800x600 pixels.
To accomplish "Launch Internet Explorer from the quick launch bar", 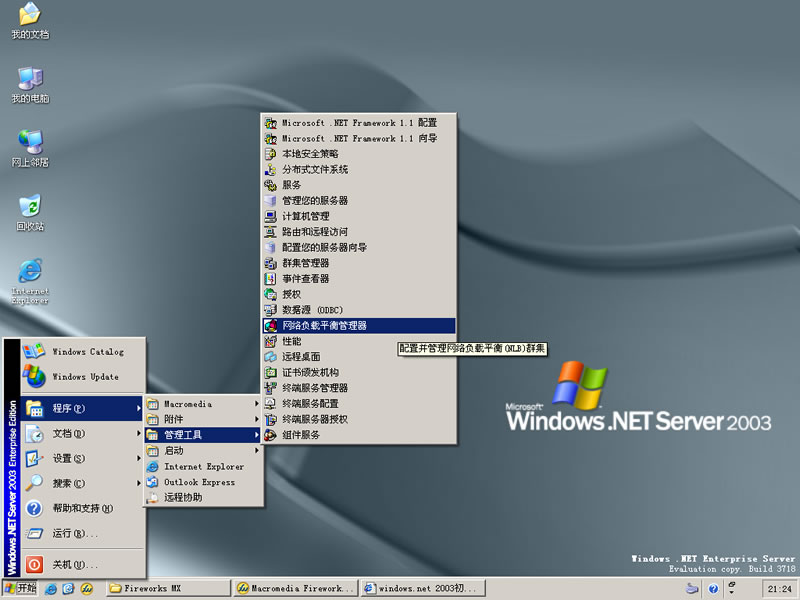I will [x=51, y=589].
